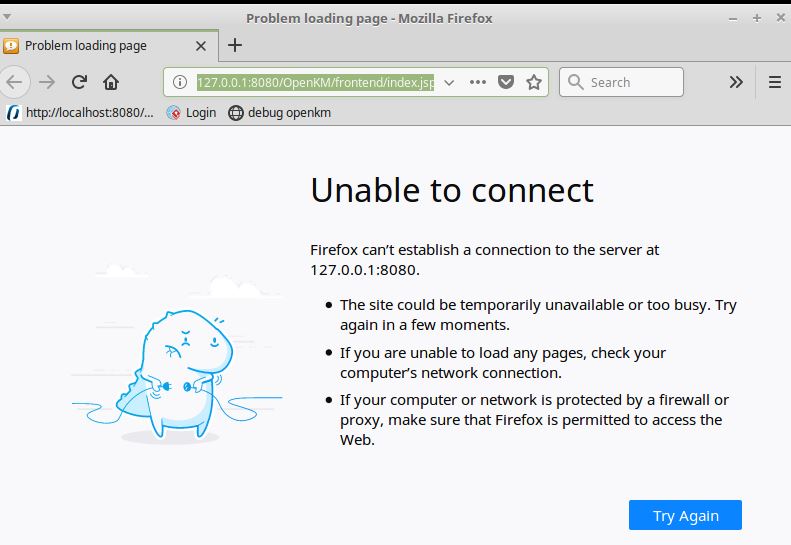This screenshot has height=545, width=791.
Task: Open the Firefox hamburger menu
Action: (774, 82)
